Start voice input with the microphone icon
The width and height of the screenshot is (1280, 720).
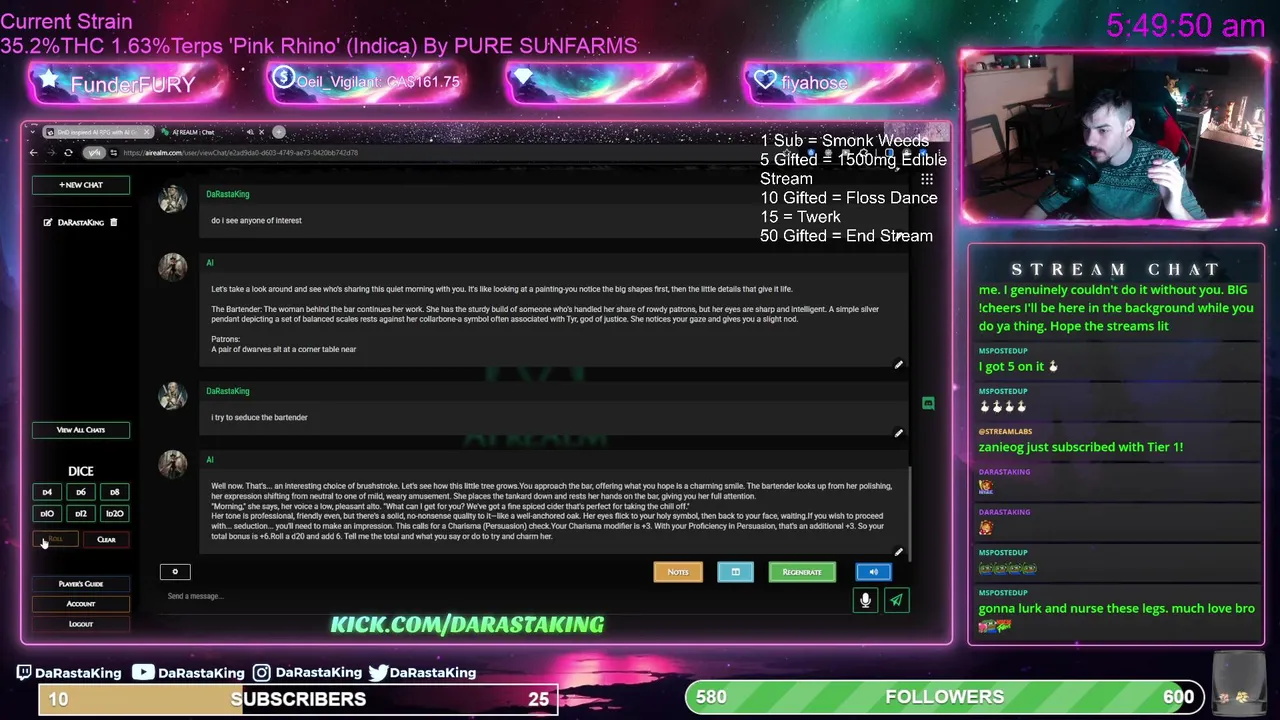(865, 600)
